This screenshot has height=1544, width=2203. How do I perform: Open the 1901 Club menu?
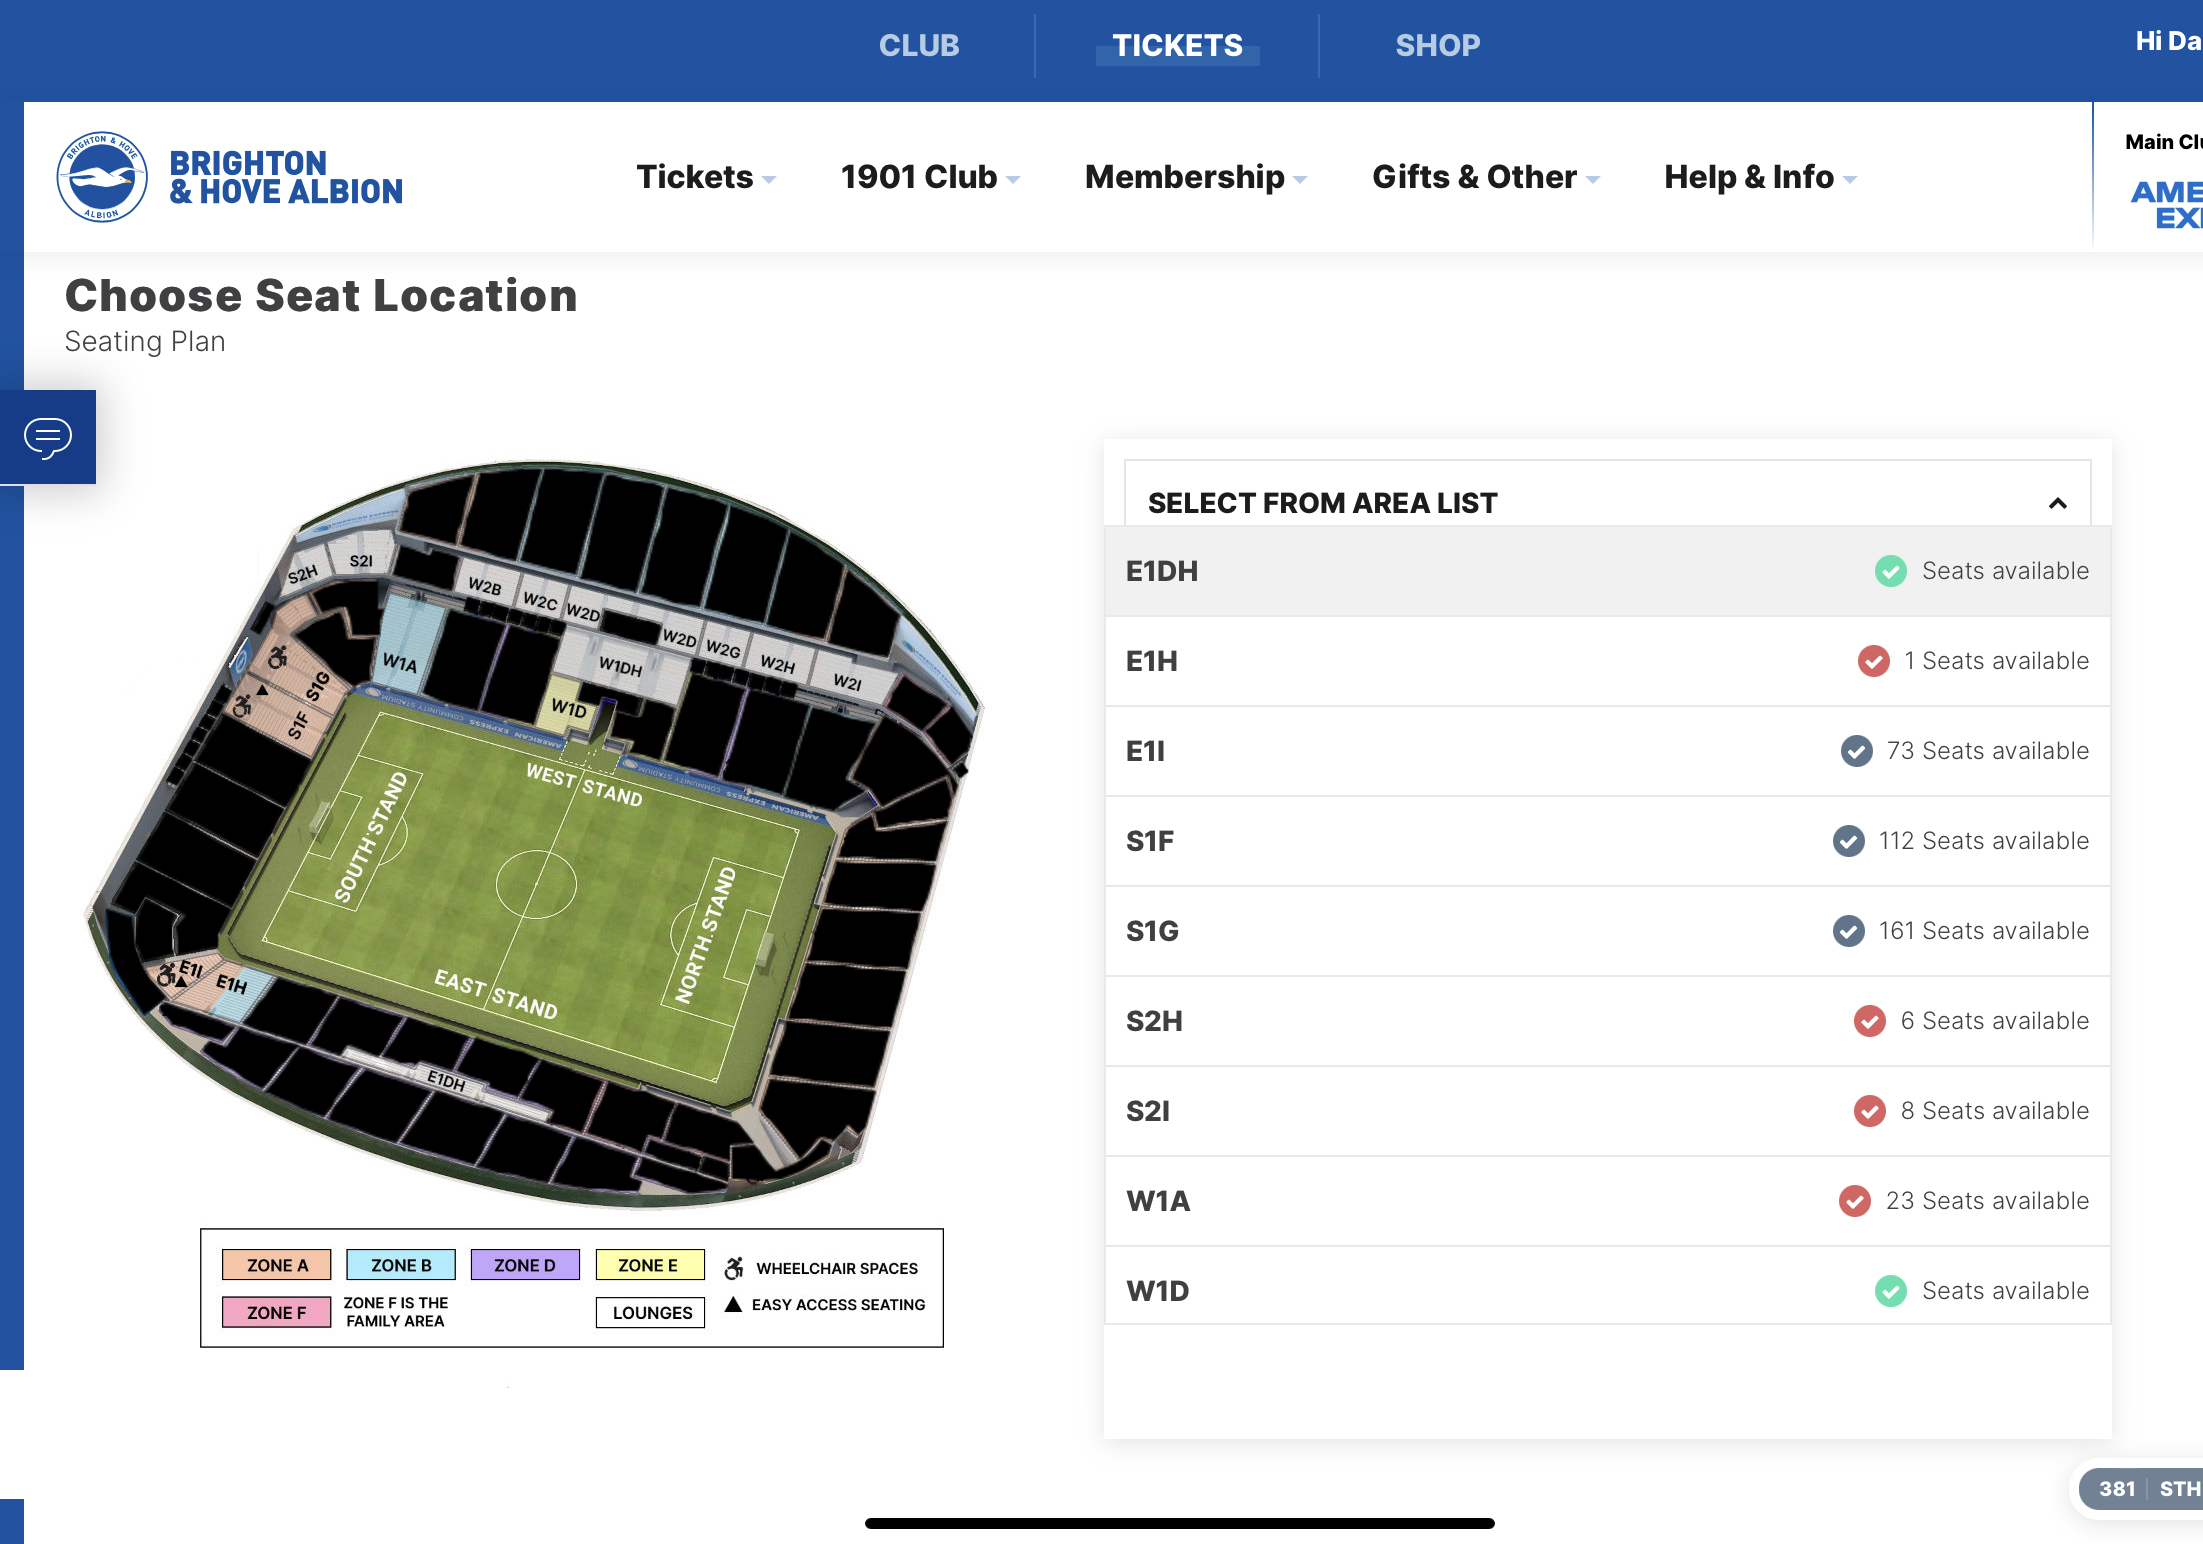(x=930, y=177)
